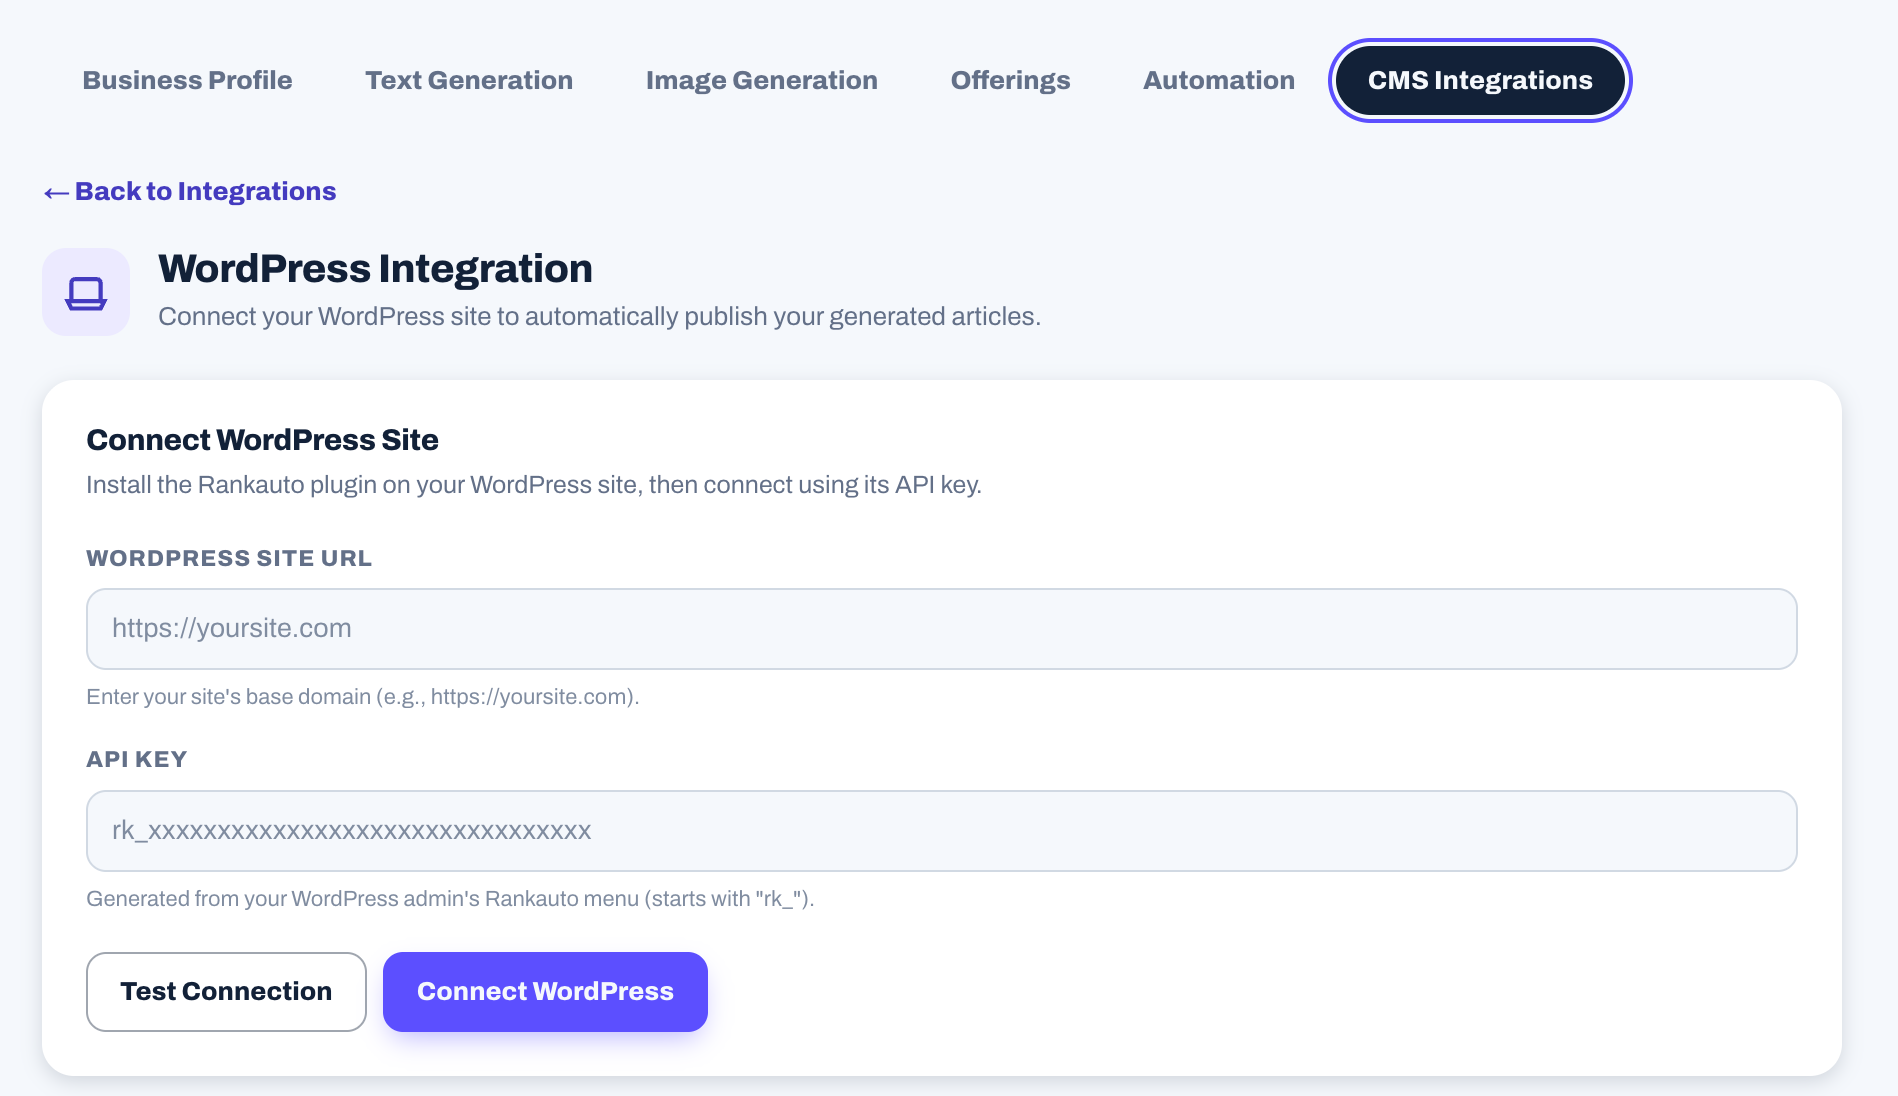
Task: Click the 'API KEY' label
Action: point(137,759)
